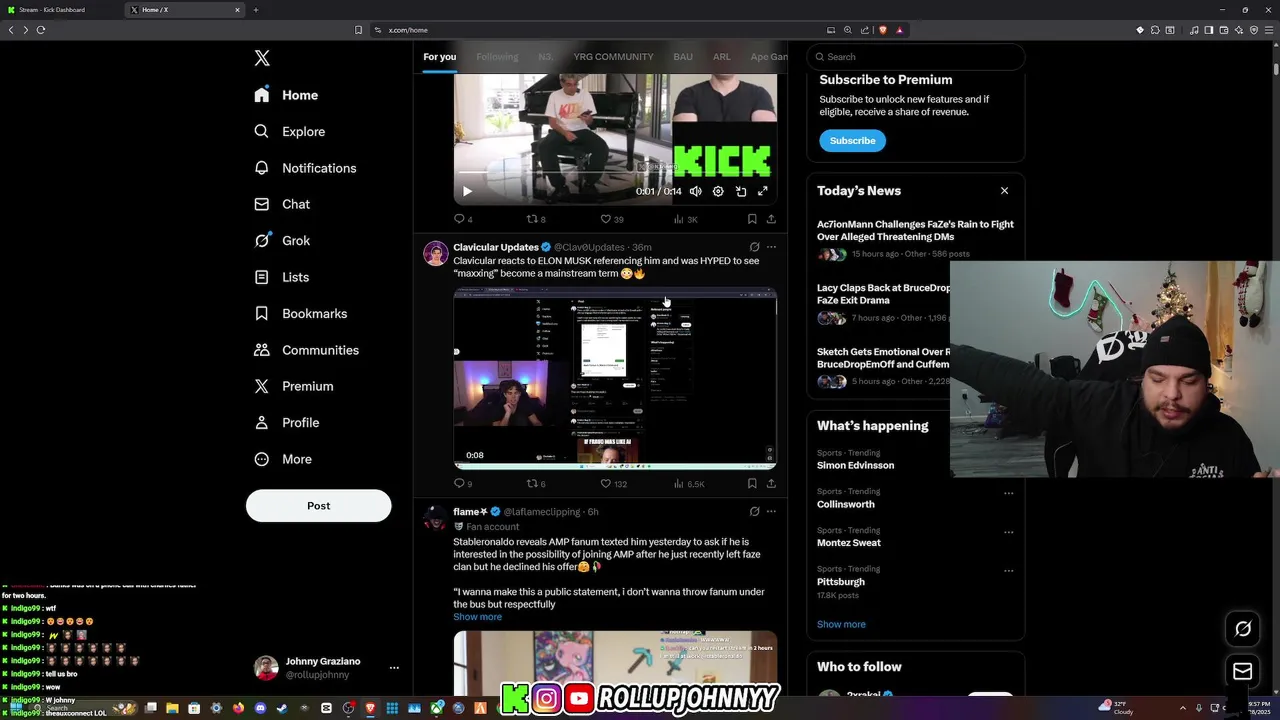Open Explore from the sidebar
The height and width of the screenshot is (720, 1280).
click(289, 131)
